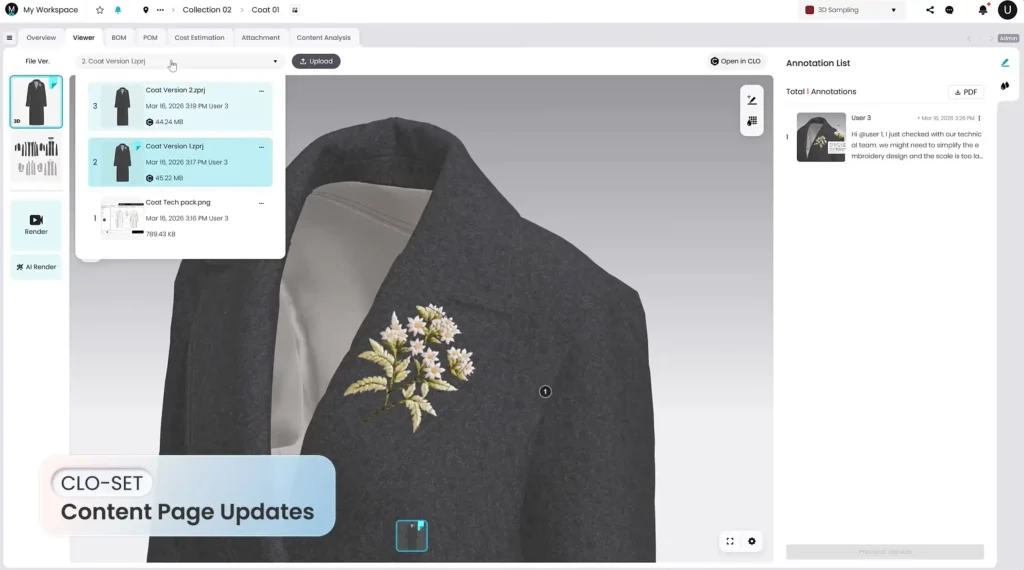The image size is (1024, 570).
Task: Switch to the BOM tab
Action: (x=119, y=38)
